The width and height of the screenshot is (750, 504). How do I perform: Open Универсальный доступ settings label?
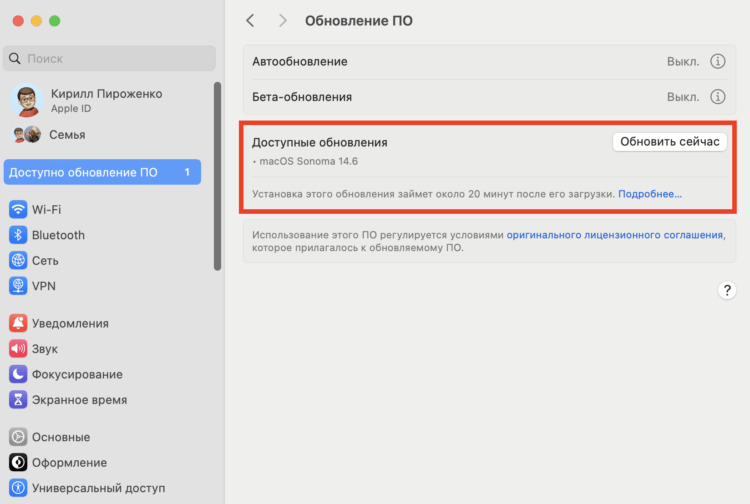pos(99,488)
